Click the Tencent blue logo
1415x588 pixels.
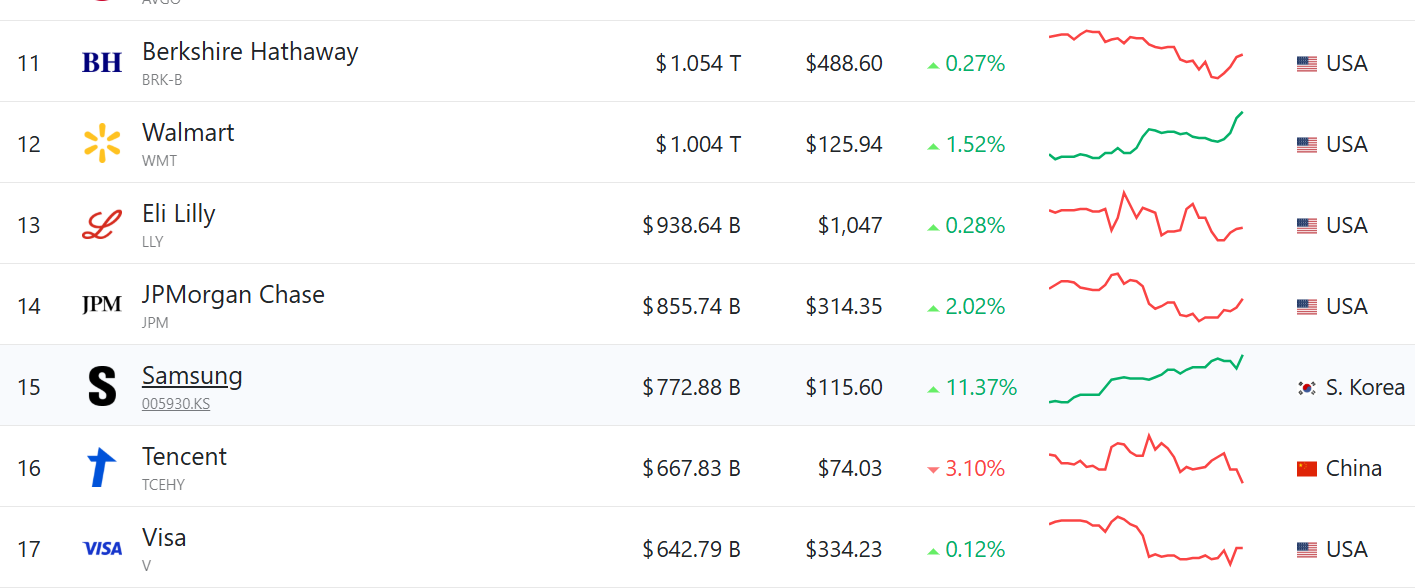tap(102, 467)
